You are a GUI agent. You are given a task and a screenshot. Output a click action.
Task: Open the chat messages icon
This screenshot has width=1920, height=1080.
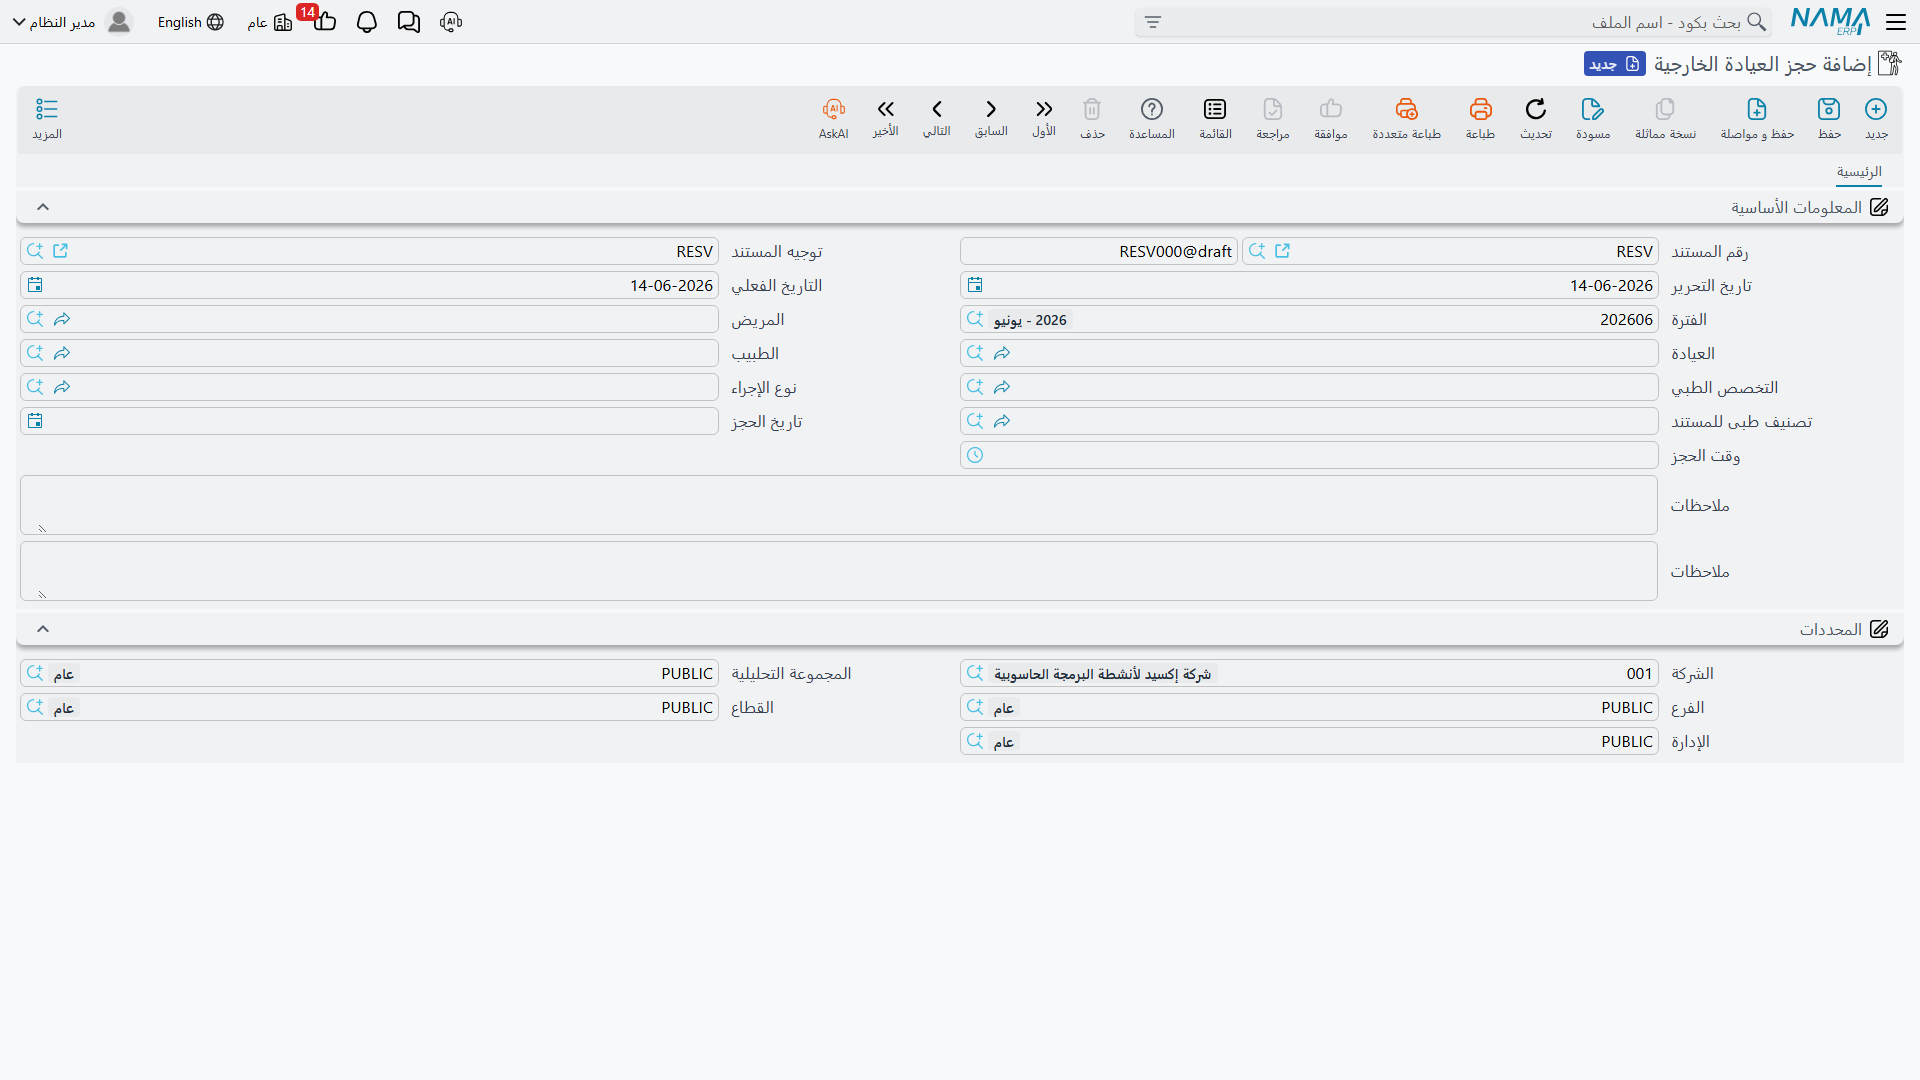409,22
